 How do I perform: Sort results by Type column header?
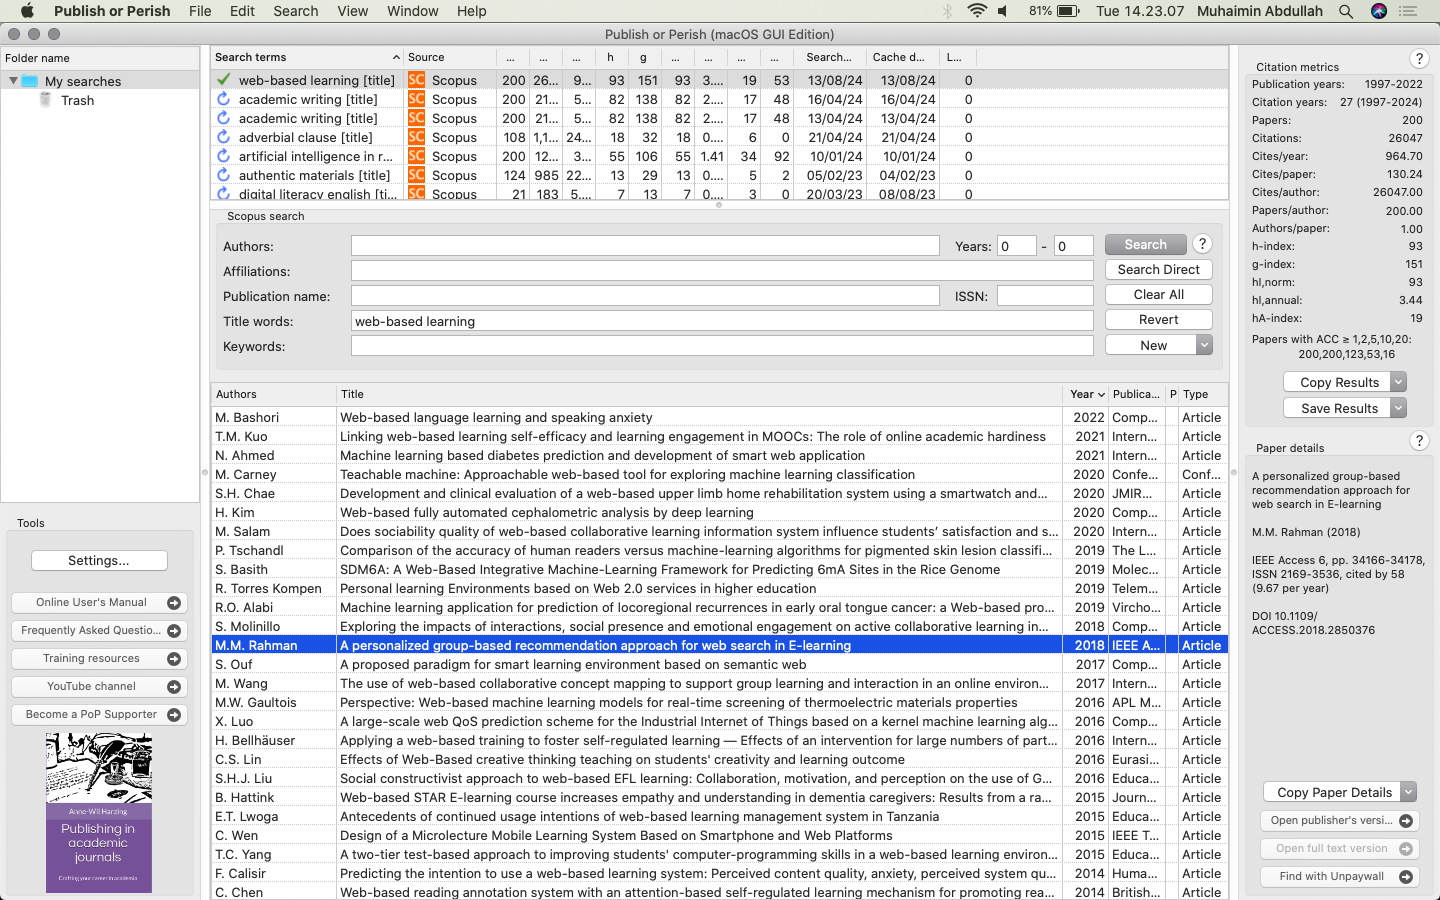point(1203,394)
